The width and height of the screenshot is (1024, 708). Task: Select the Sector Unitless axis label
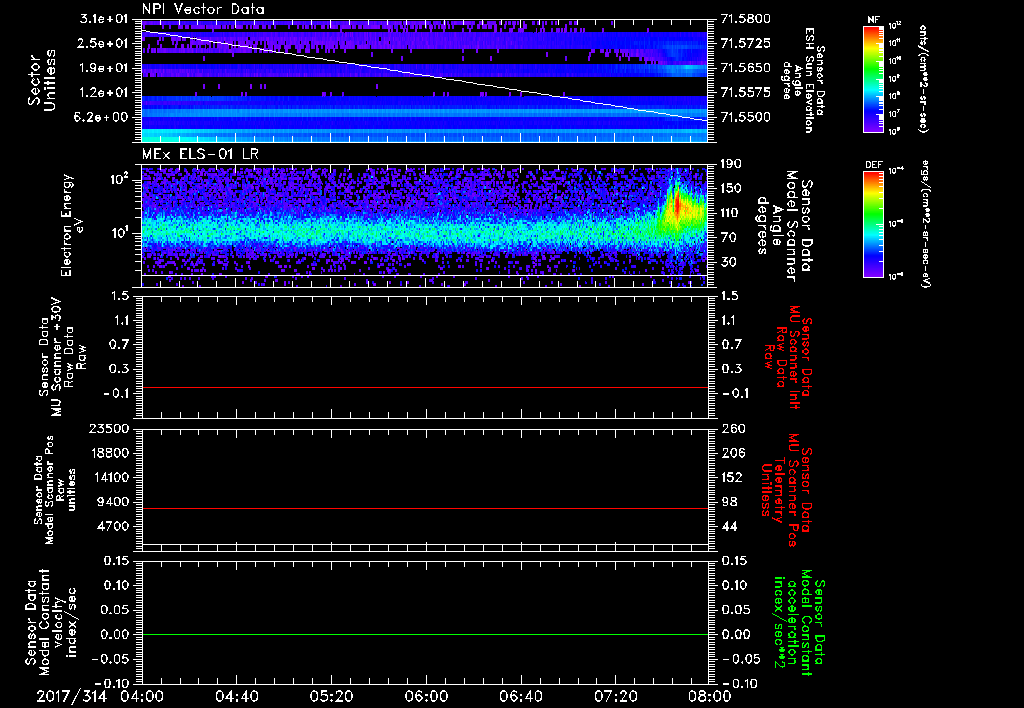tap(41, 80)
